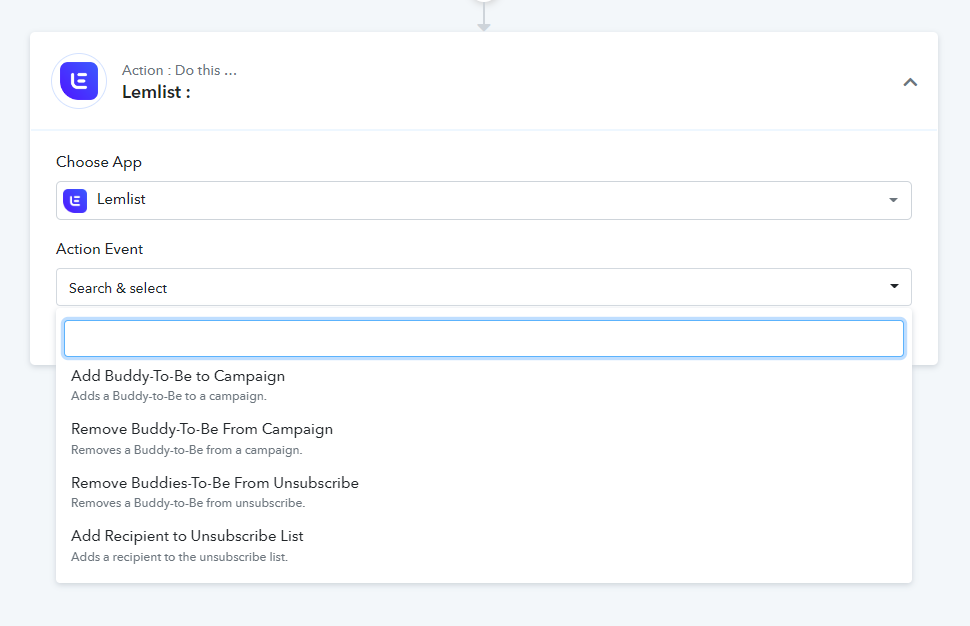The height and width of the screenshot is (626, 970).
Task: Click the Search & select field
Action: click(484, 287)
